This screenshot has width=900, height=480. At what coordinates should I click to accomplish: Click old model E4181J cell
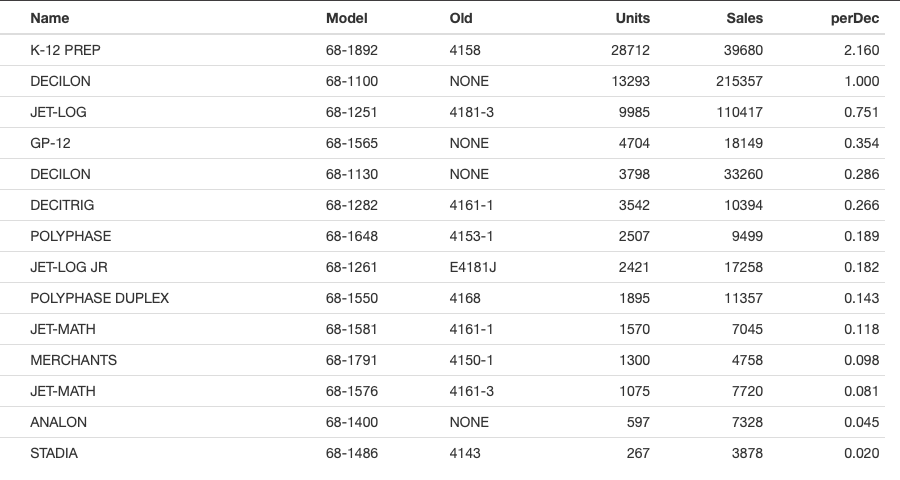click(x=473, y=267)
